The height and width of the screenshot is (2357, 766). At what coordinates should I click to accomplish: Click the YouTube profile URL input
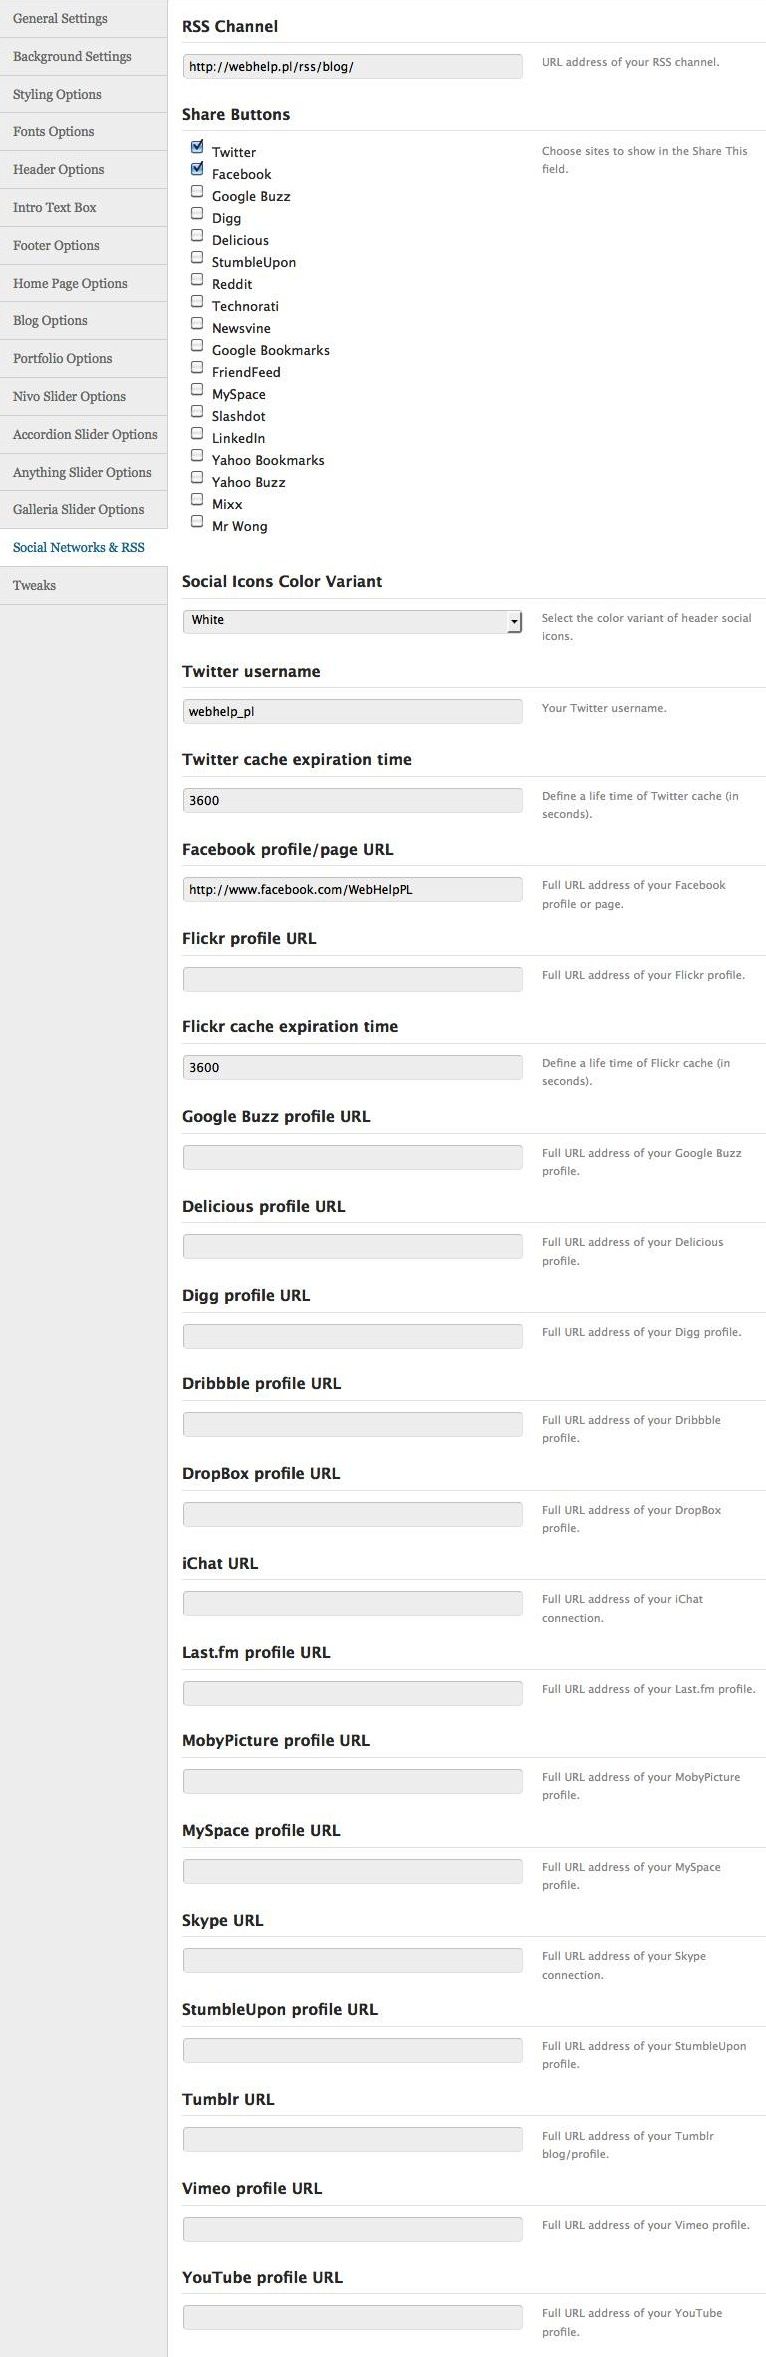pyautogui.click(x=352, y=2317)
